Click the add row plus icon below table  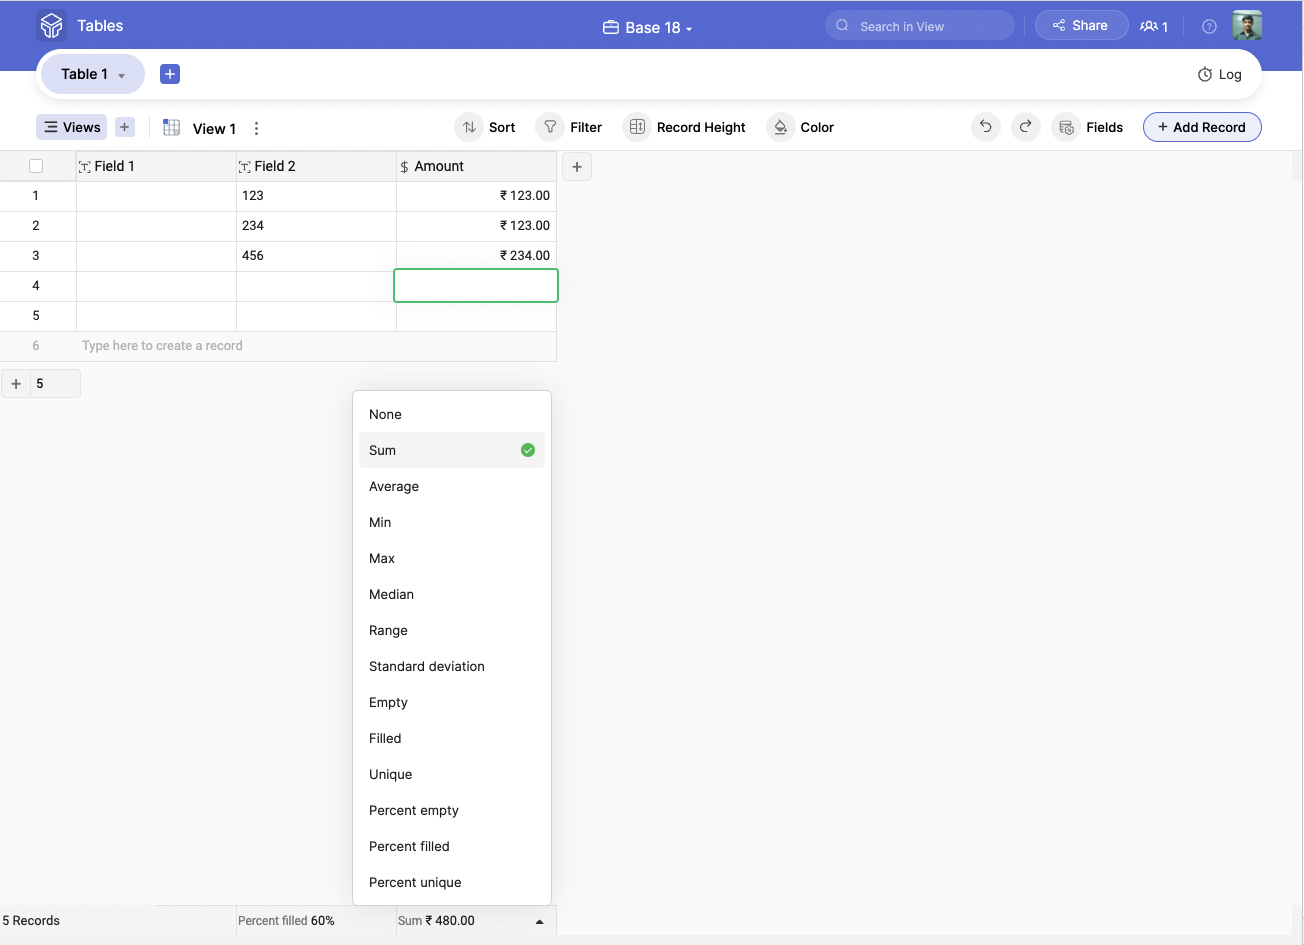tap(16, 384)
